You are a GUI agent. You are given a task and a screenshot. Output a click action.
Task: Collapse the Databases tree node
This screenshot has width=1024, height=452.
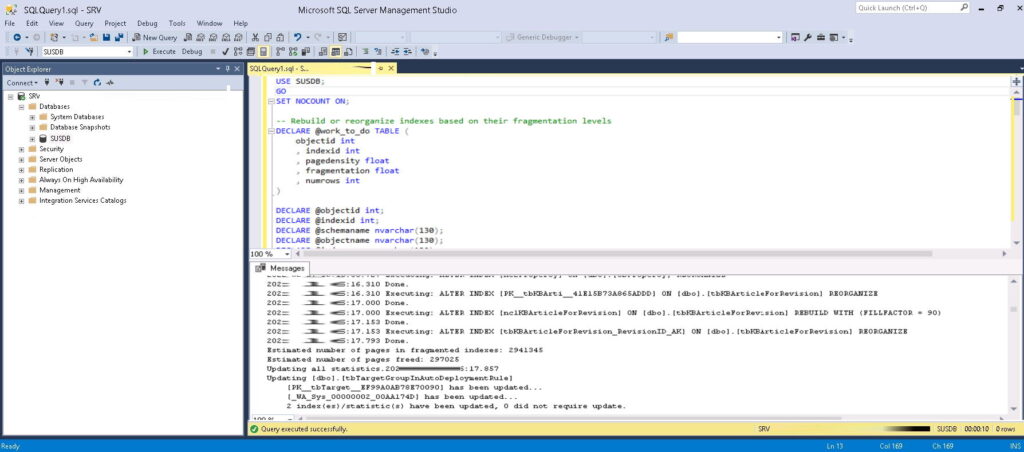[x=20, y=106]
